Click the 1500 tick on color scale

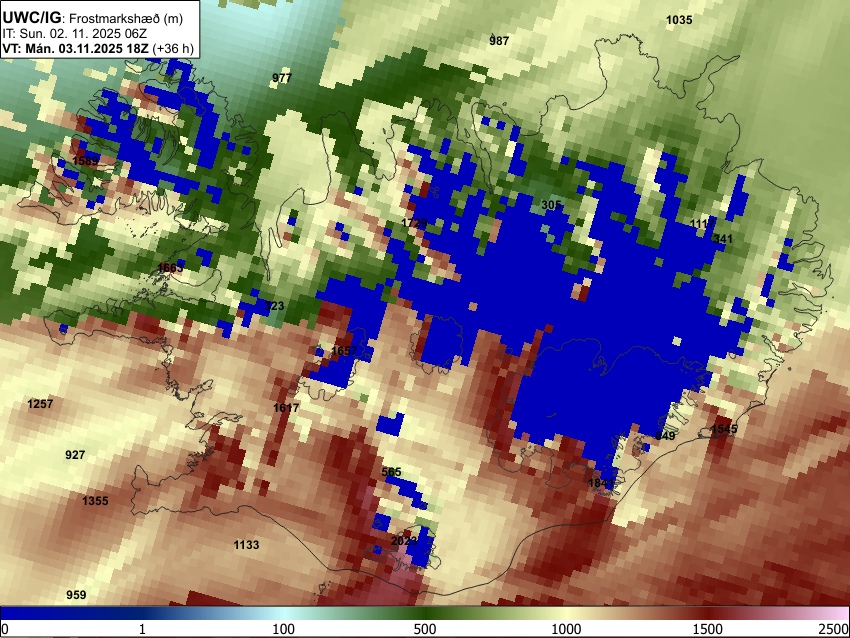tap(708, 629)
